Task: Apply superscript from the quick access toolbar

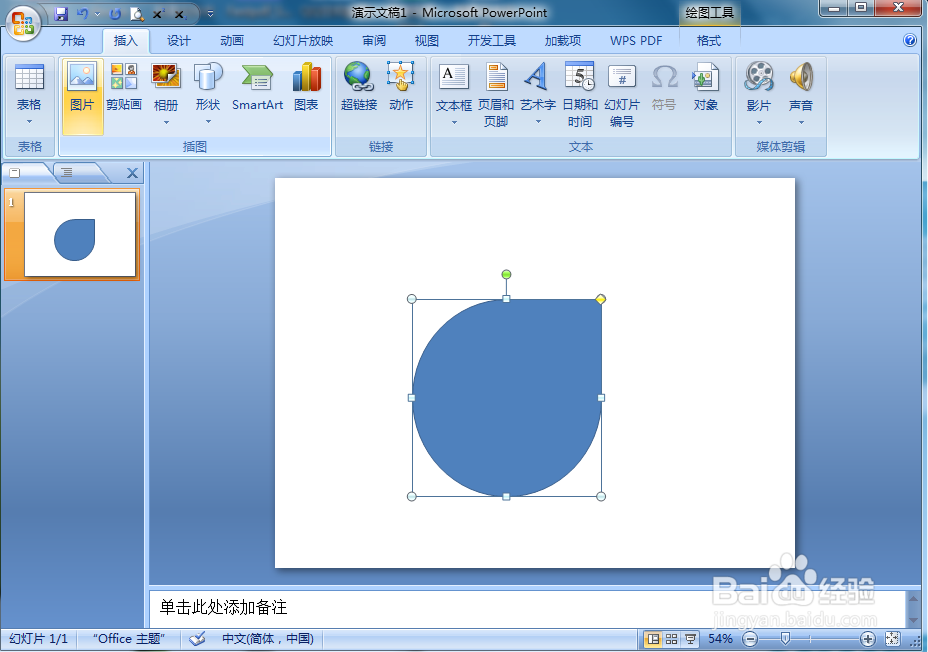Action: click(x=157, y=13)
